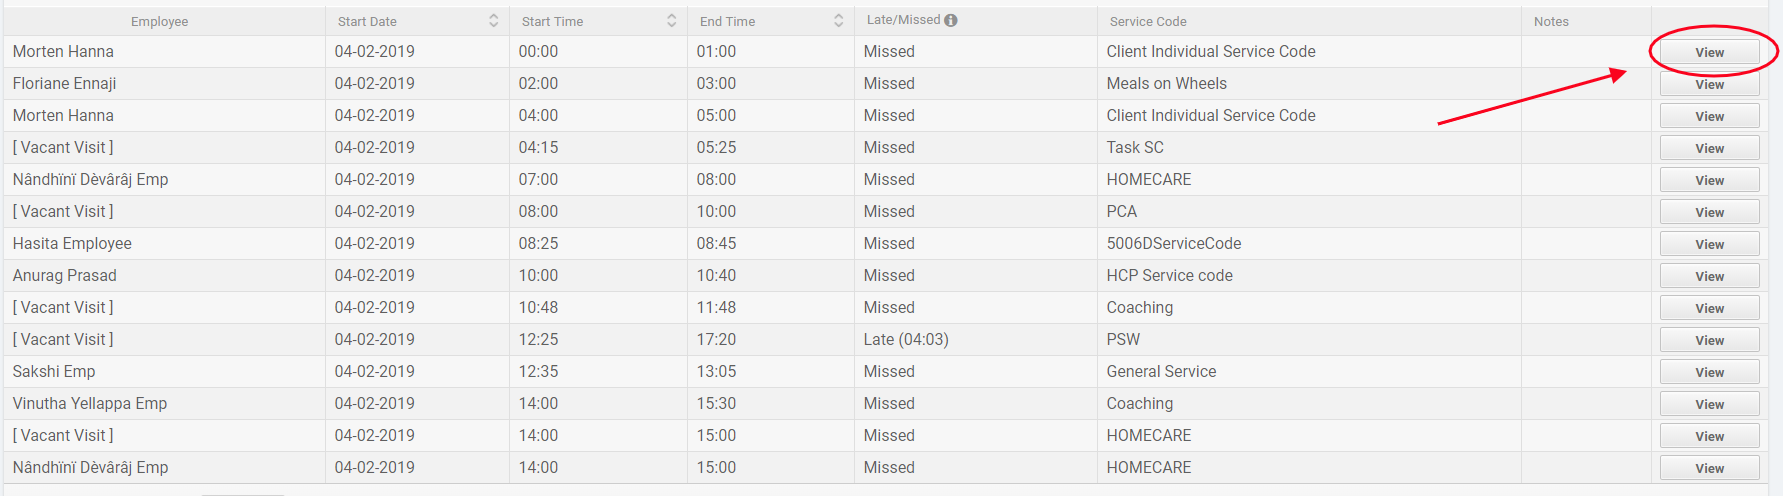Select the Meals on Wheels service cell
1783x496 pixels.
1166,84
